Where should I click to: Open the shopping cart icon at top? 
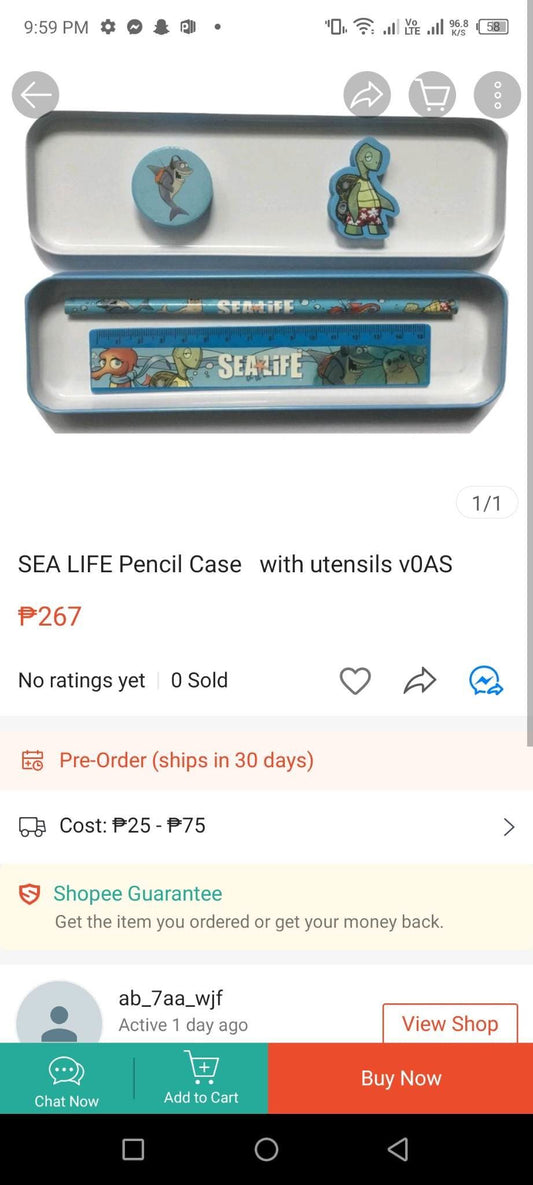(x=432, y=95)
